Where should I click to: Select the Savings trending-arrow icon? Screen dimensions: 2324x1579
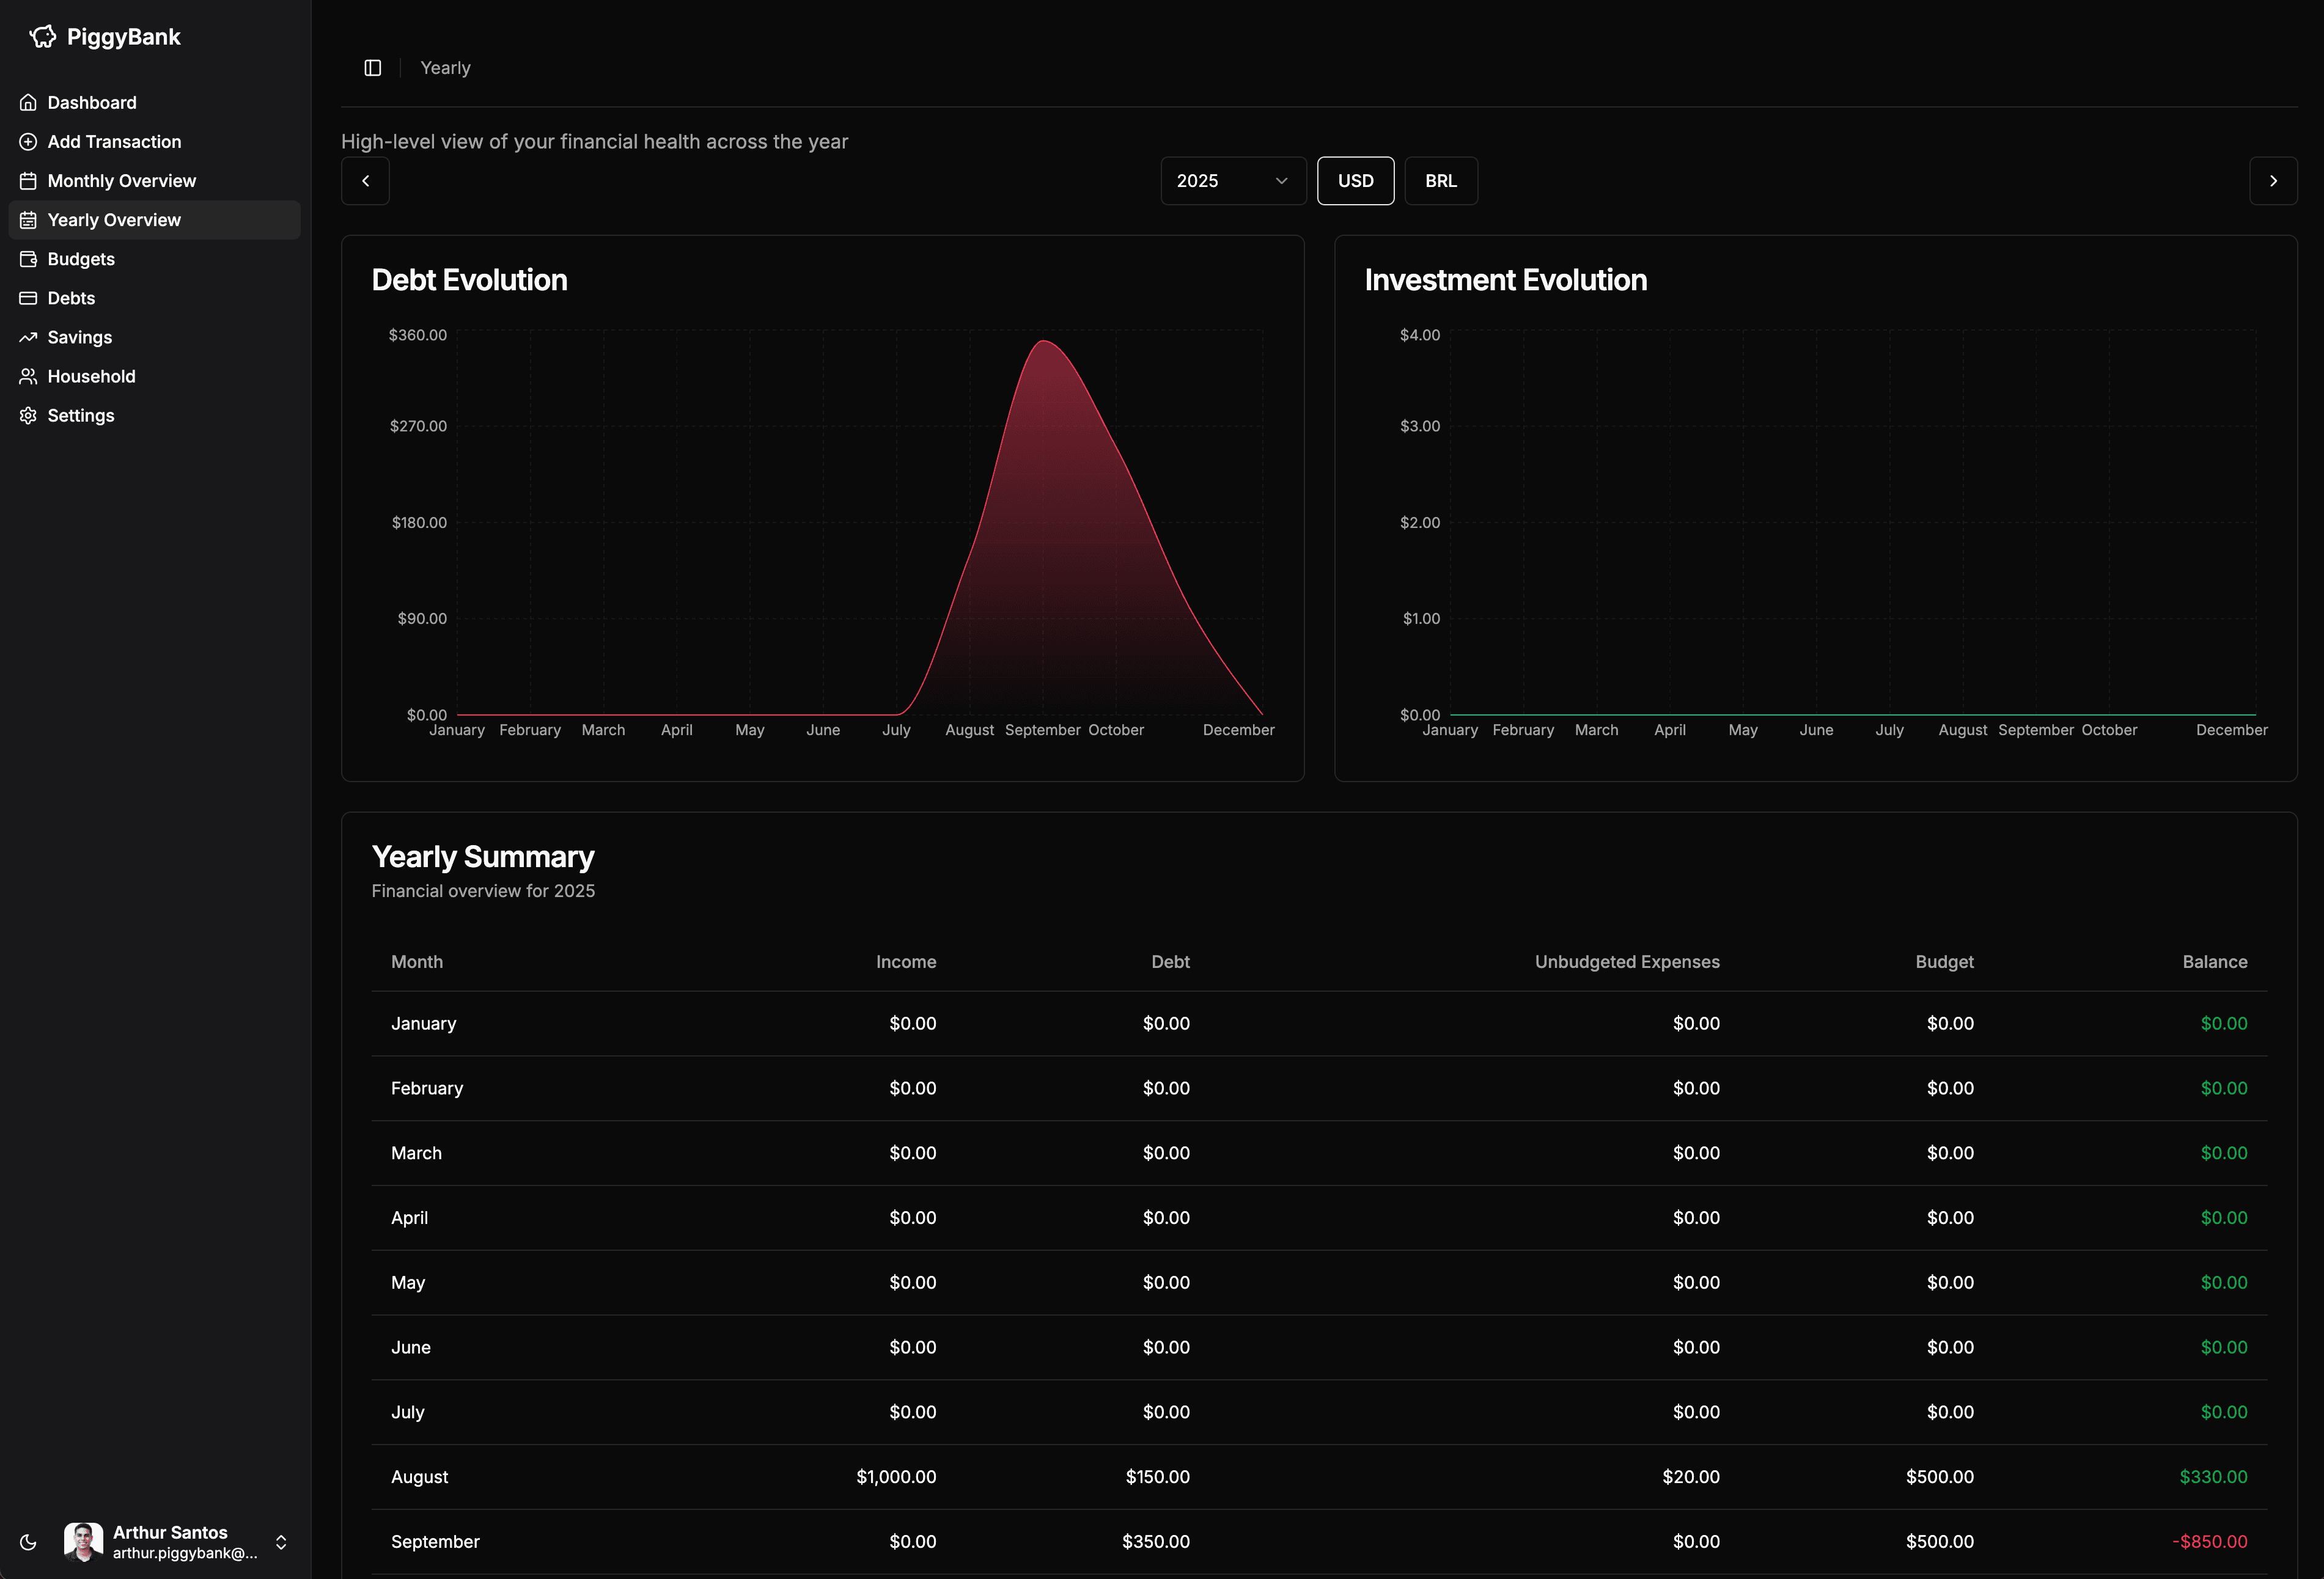(27, 337)
